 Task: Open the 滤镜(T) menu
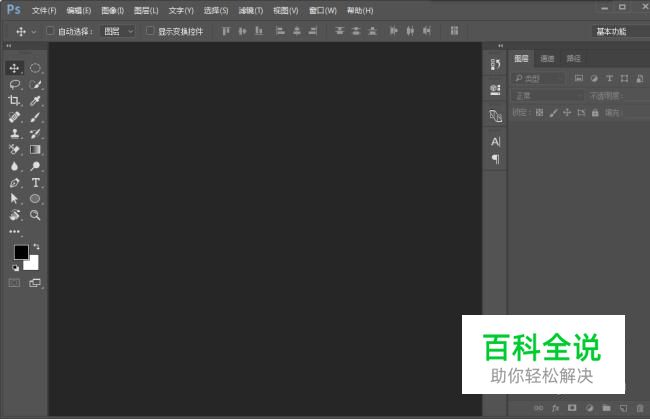tap(251, 11)
